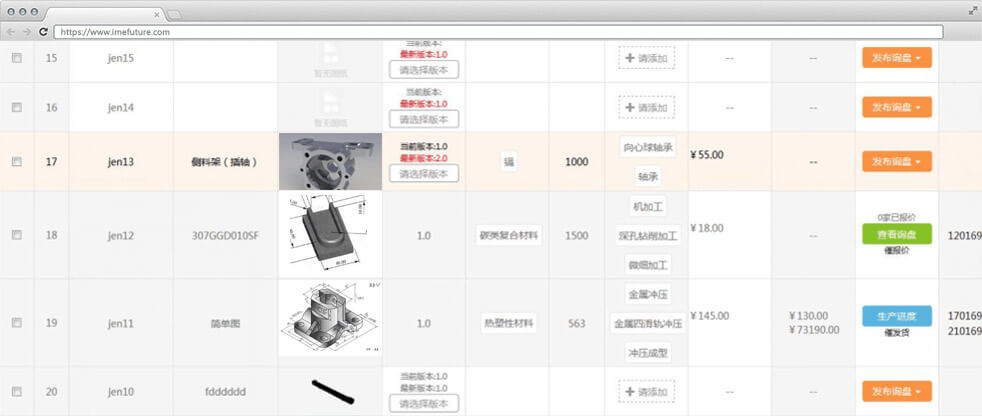Expand the version selector in jen13 row
The width and height of the screenshot is (982, 416).
(x=424, y=174)
